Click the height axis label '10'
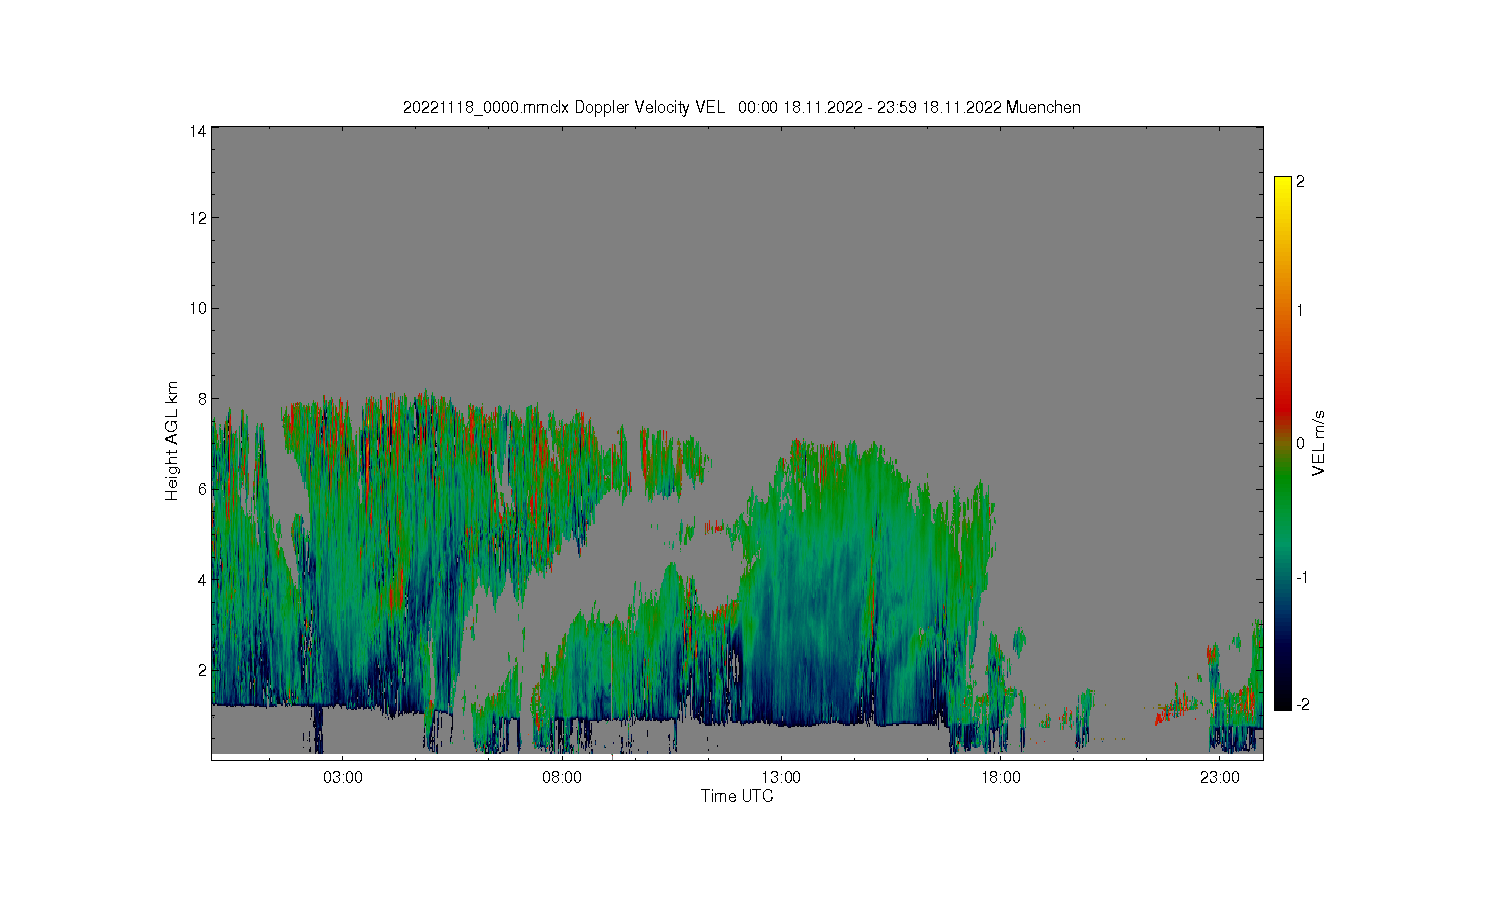1500x900 pixels. click(198, 308)
